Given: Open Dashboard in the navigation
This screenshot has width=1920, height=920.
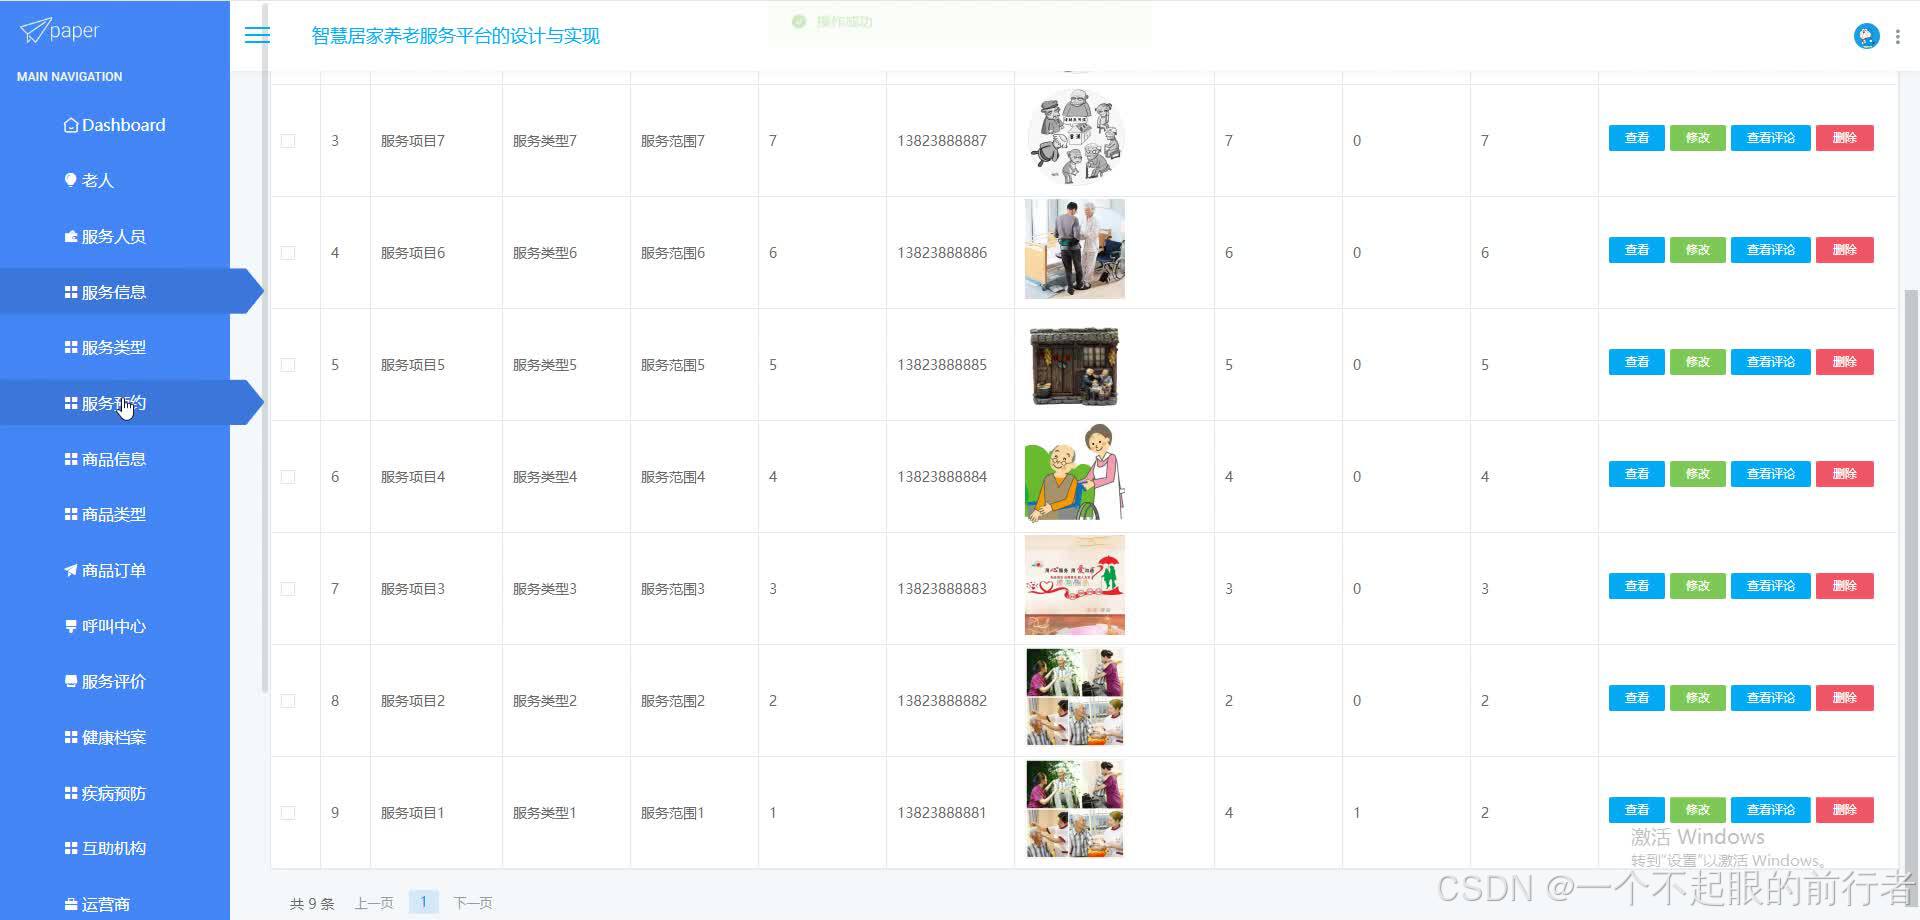Looking at the screenshot, I should coord(115,125).
